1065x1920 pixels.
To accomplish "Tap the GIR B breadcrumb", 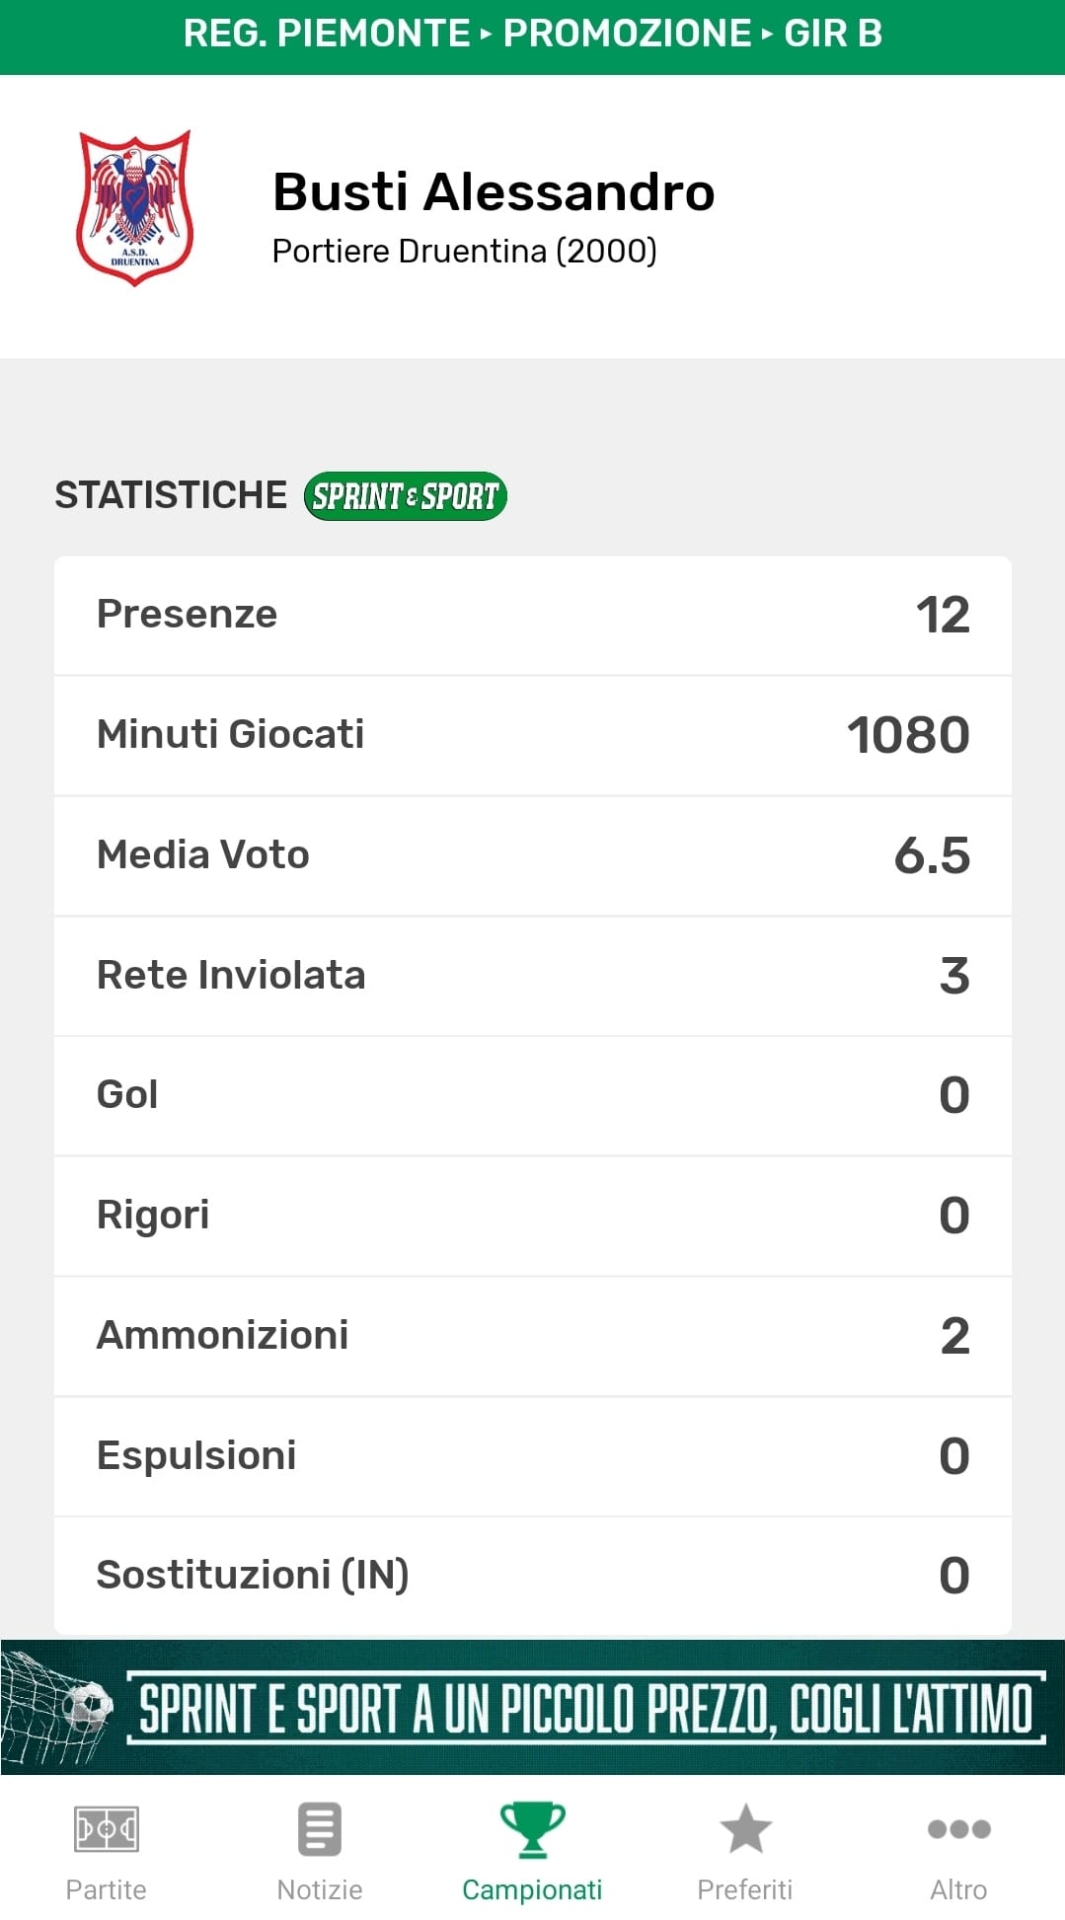I will (x=833, y=34).
